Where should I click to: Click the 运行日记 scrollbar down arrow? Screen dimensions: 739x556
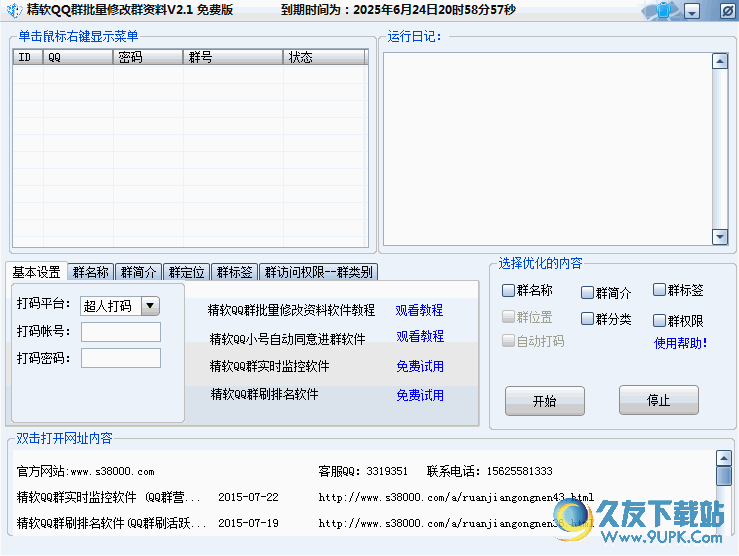tap(720, 237)
